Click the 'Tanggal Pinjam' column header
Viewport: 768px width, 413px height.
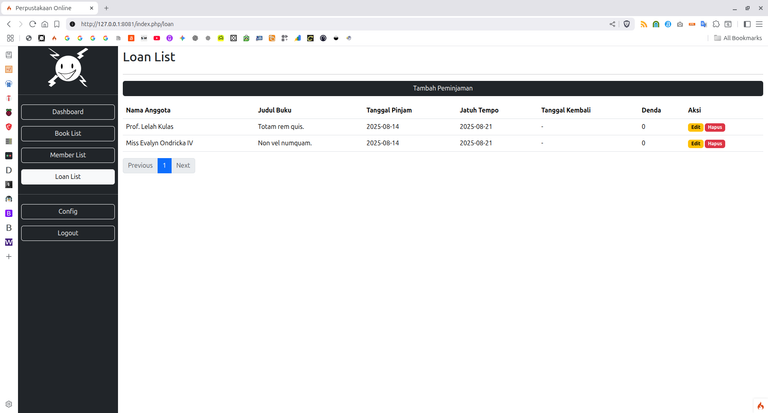389,110
